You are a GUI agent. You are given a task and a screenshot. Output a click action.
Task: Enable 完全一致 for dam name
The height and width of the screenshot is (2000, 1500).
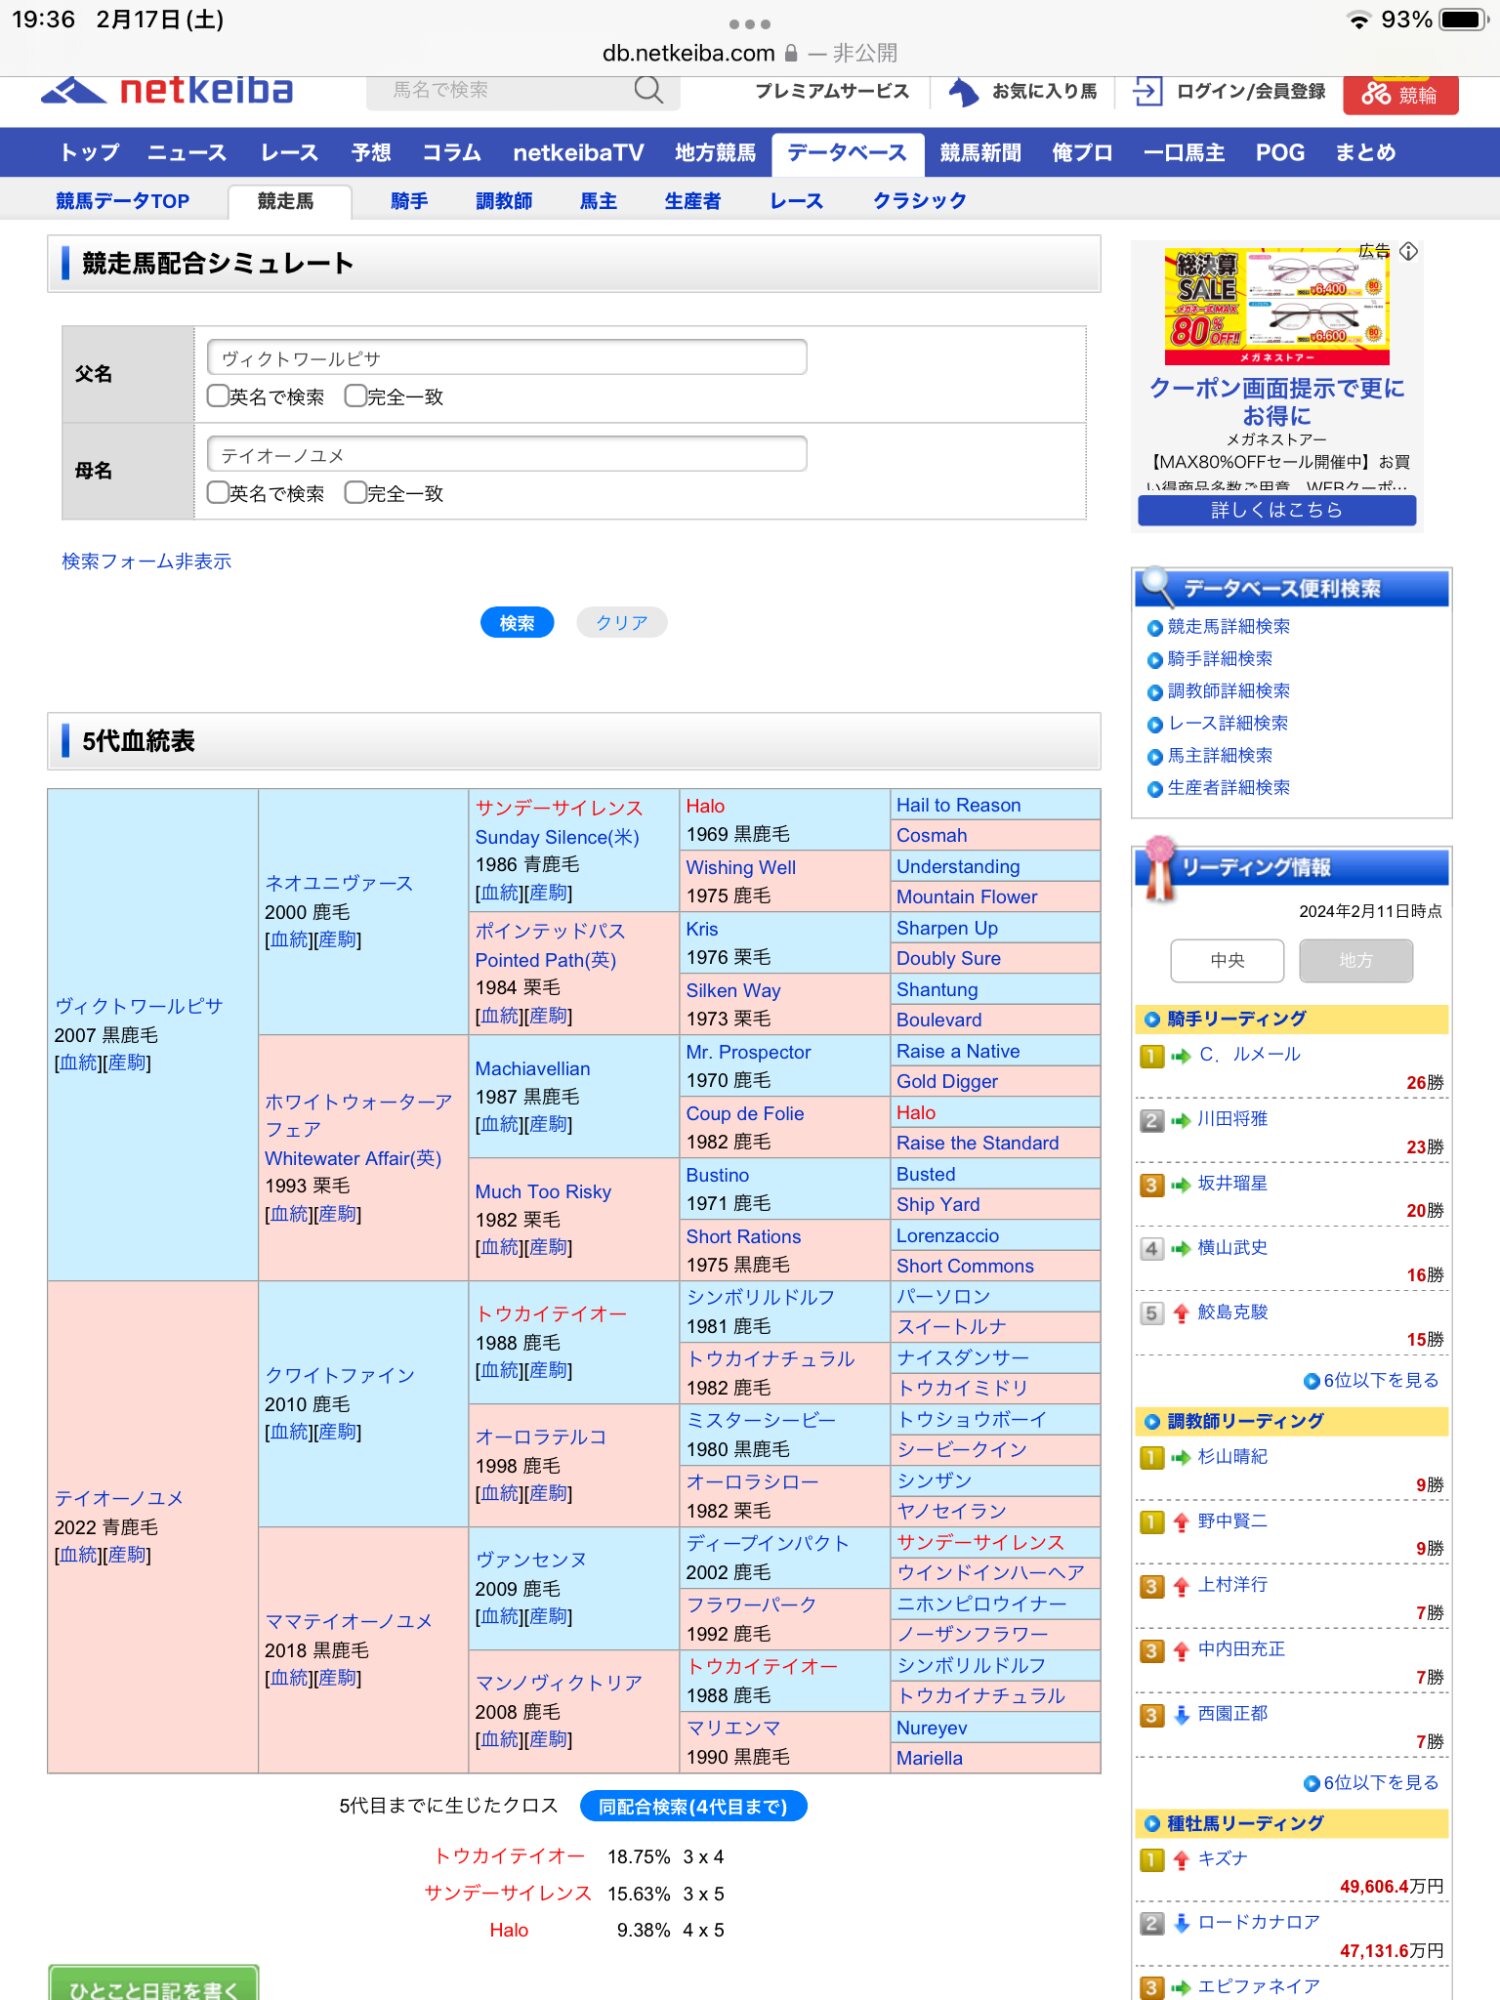[355, 492]
